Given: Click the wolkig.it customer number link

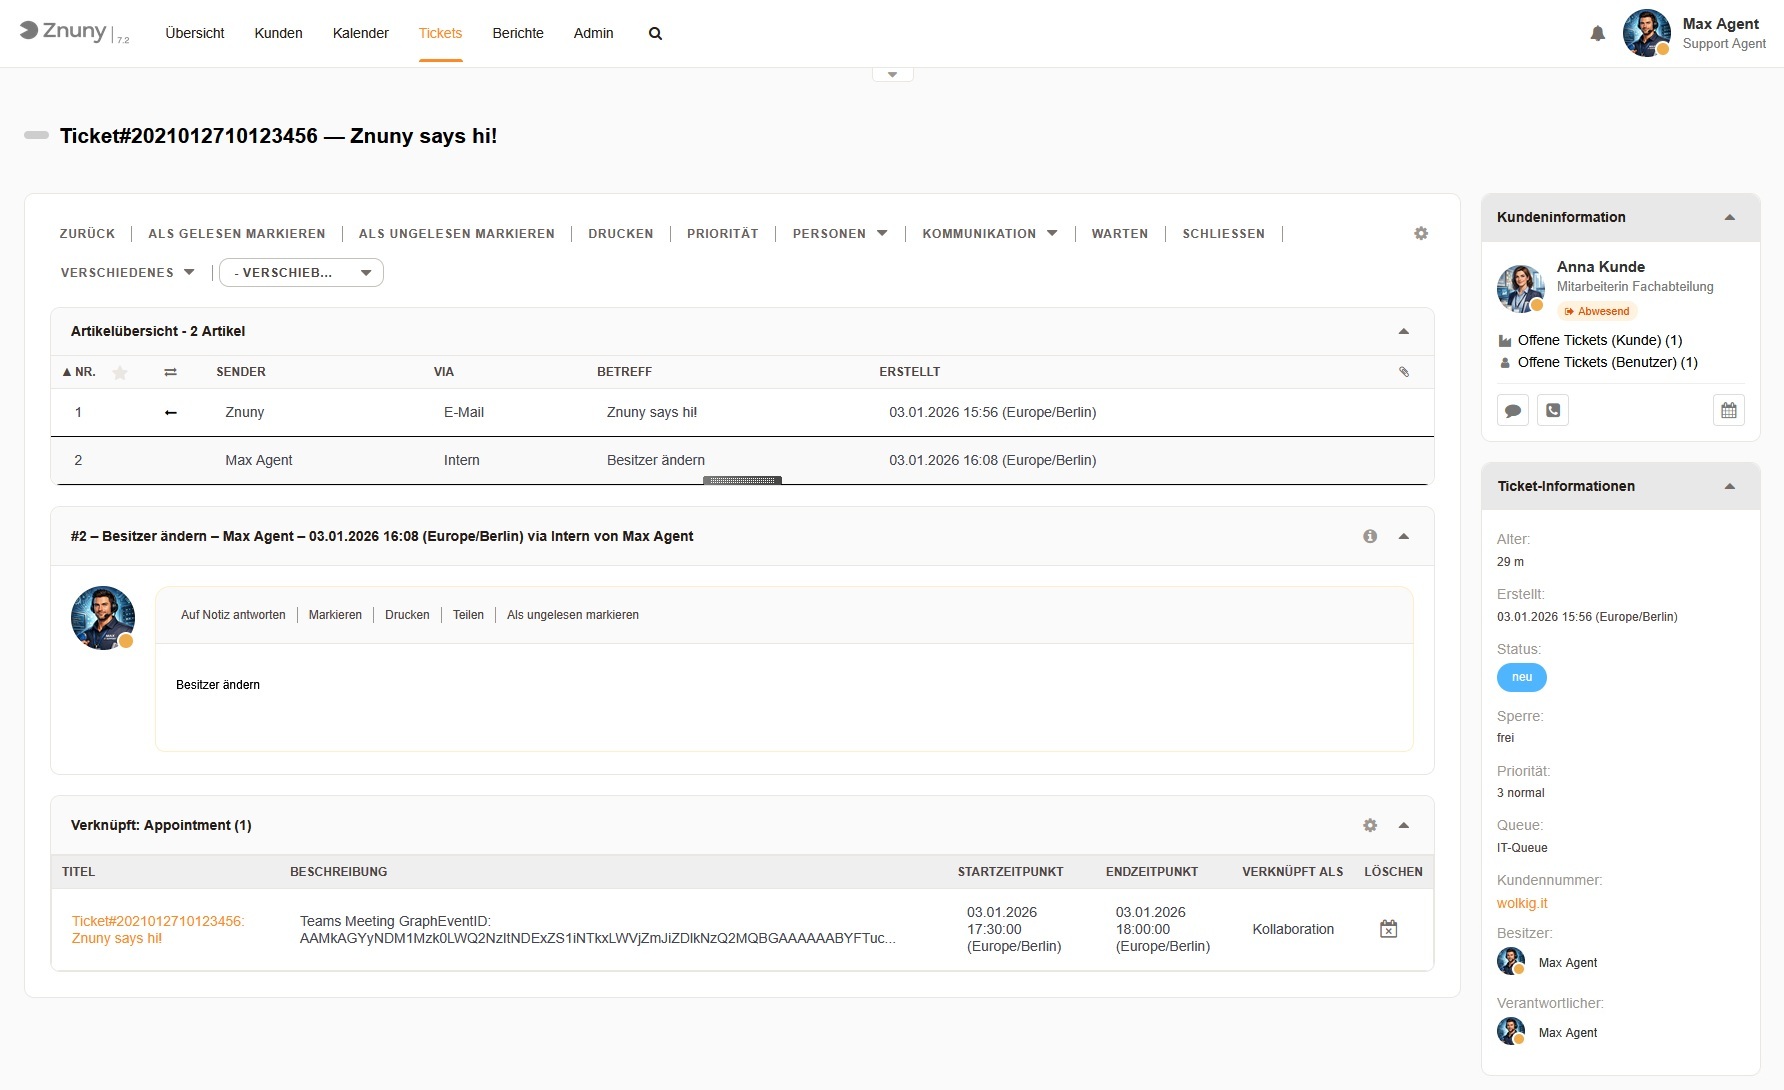Looking at the screenshot, I should point(1521,903).
